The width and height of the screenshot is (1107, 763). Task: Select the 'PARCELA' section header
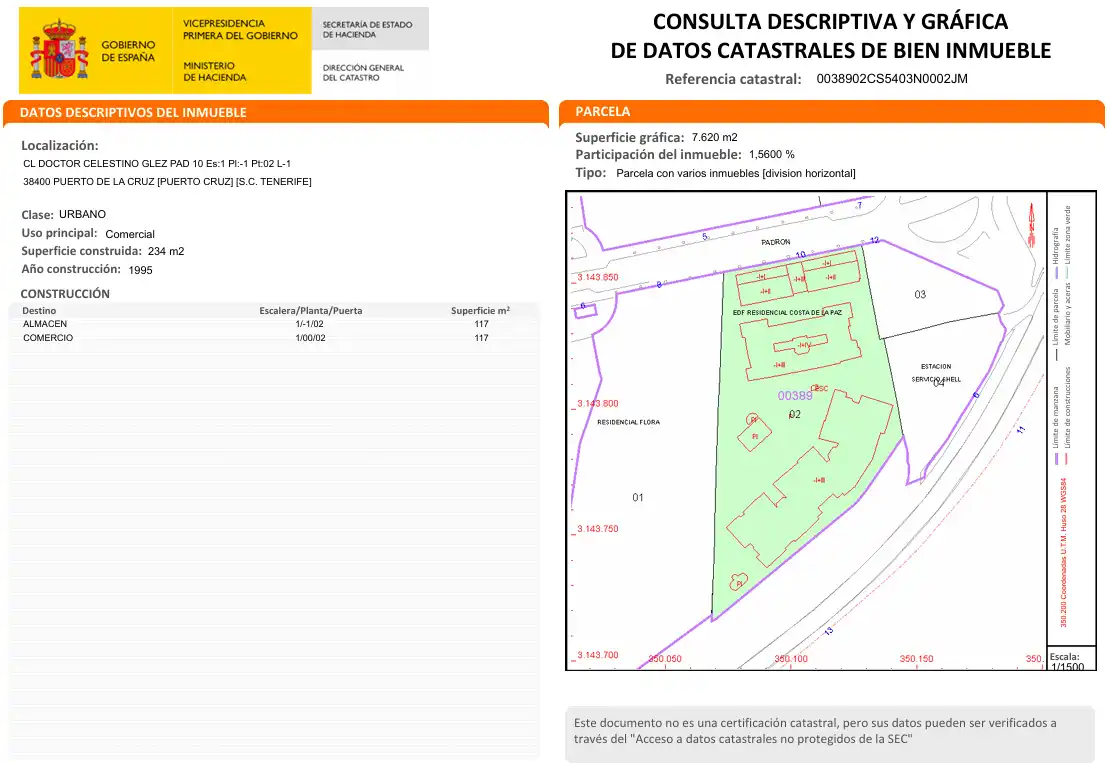[x=603, y=112]
